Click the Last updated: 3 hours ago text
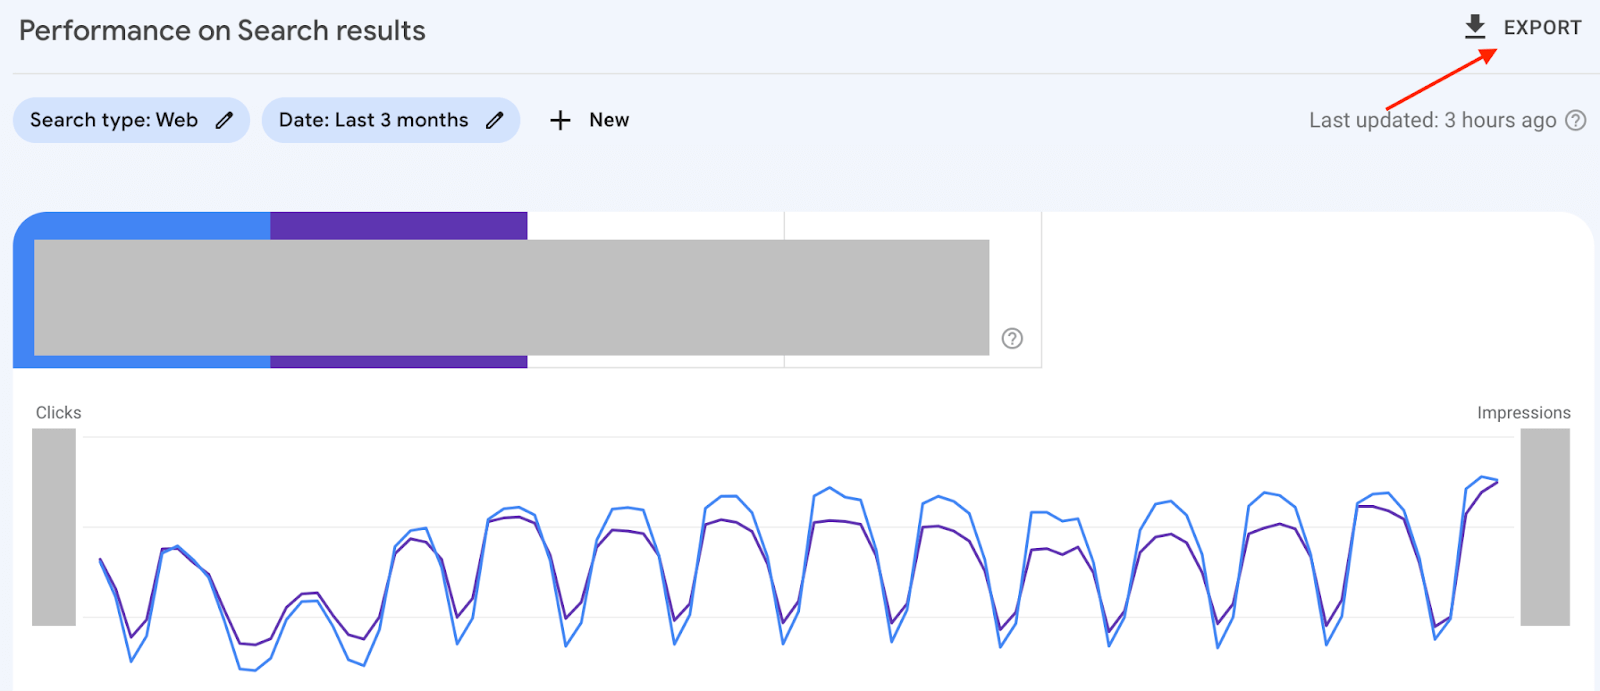 coord(1432,120)
